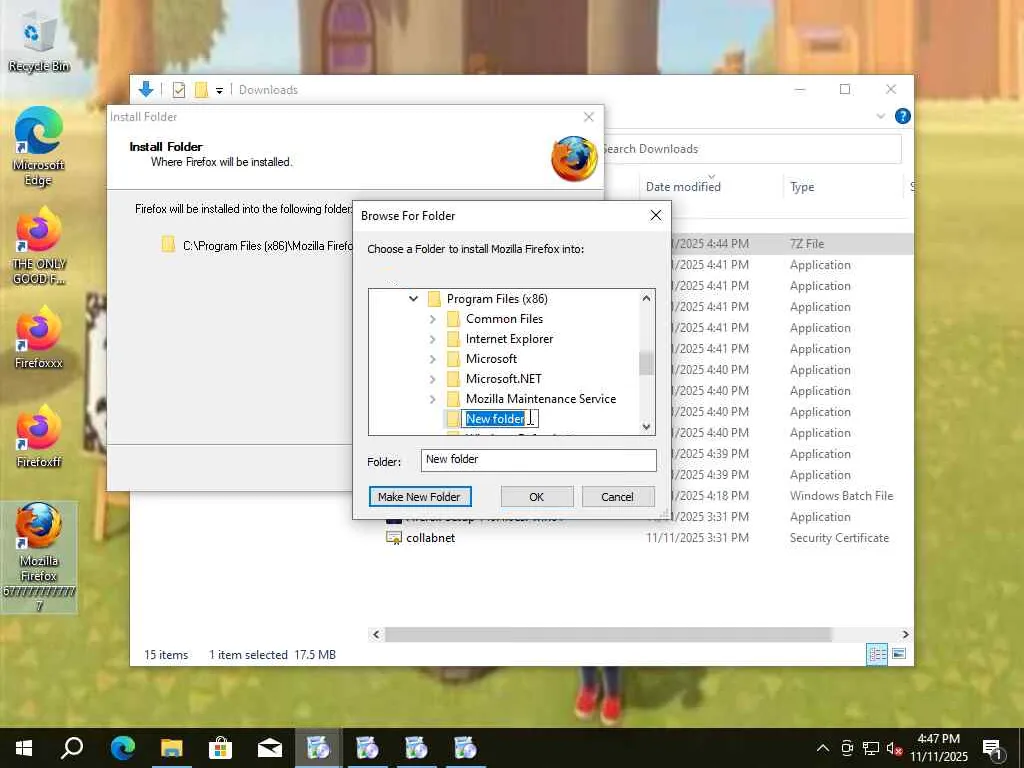This screenshot has width=1024, height=768.
Task: Open taskbar Search
Action: click(72, 748)
